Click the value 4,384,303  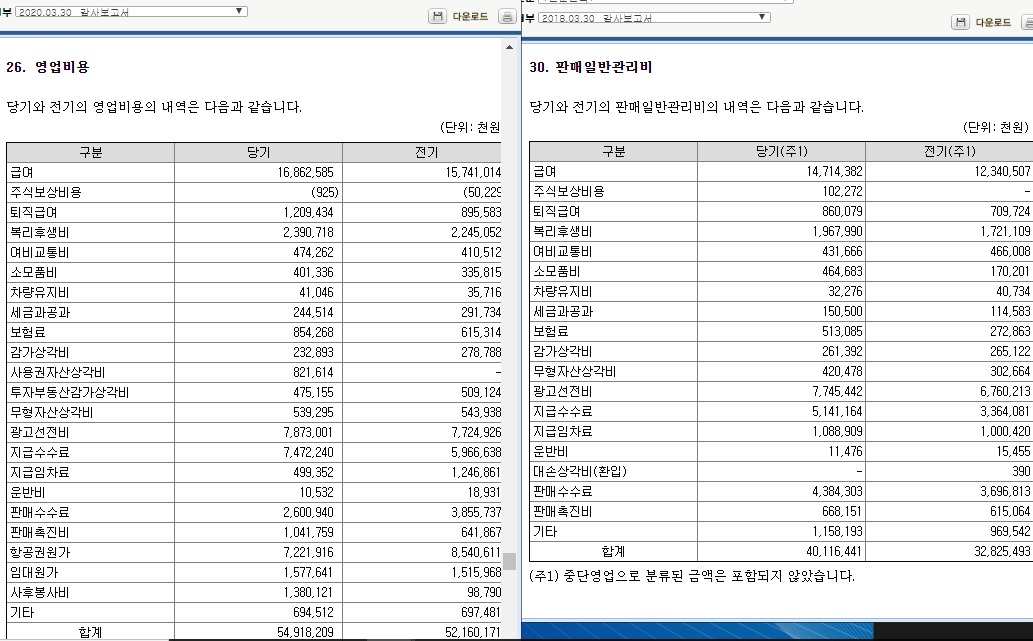point(837,491)
